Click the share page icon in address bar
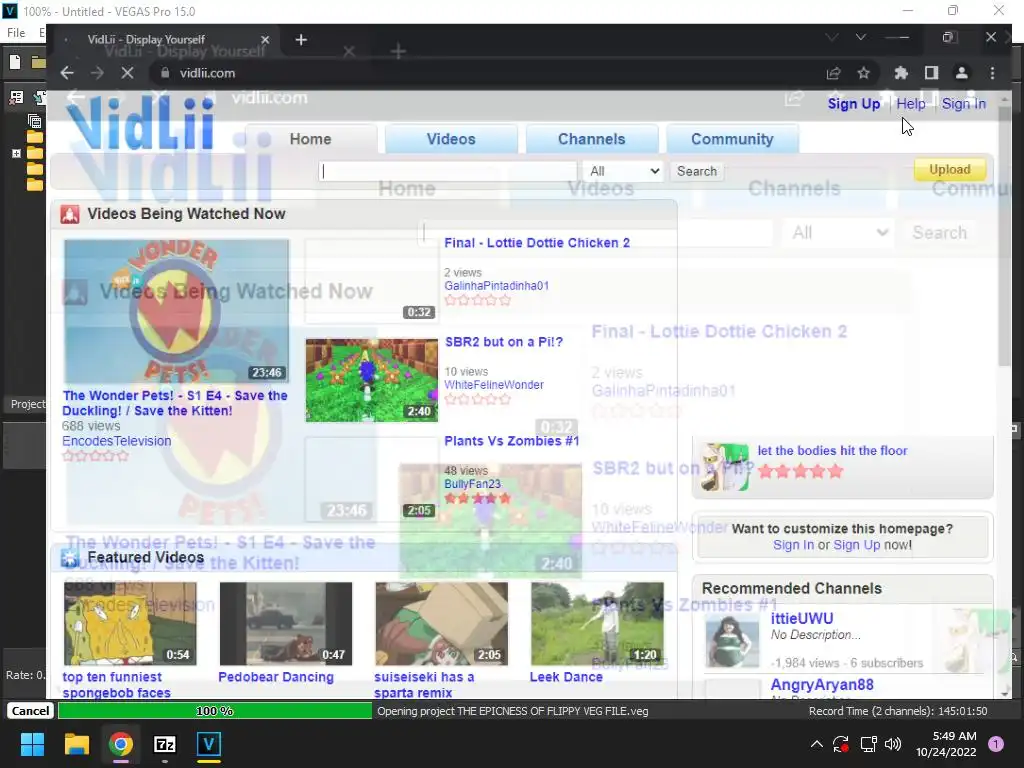 [833, 73]
